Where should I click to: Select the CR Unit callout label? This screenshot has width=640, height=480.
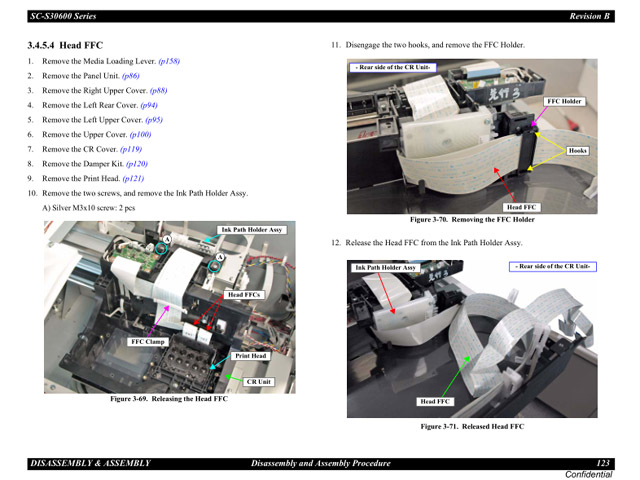click(259, 381)
